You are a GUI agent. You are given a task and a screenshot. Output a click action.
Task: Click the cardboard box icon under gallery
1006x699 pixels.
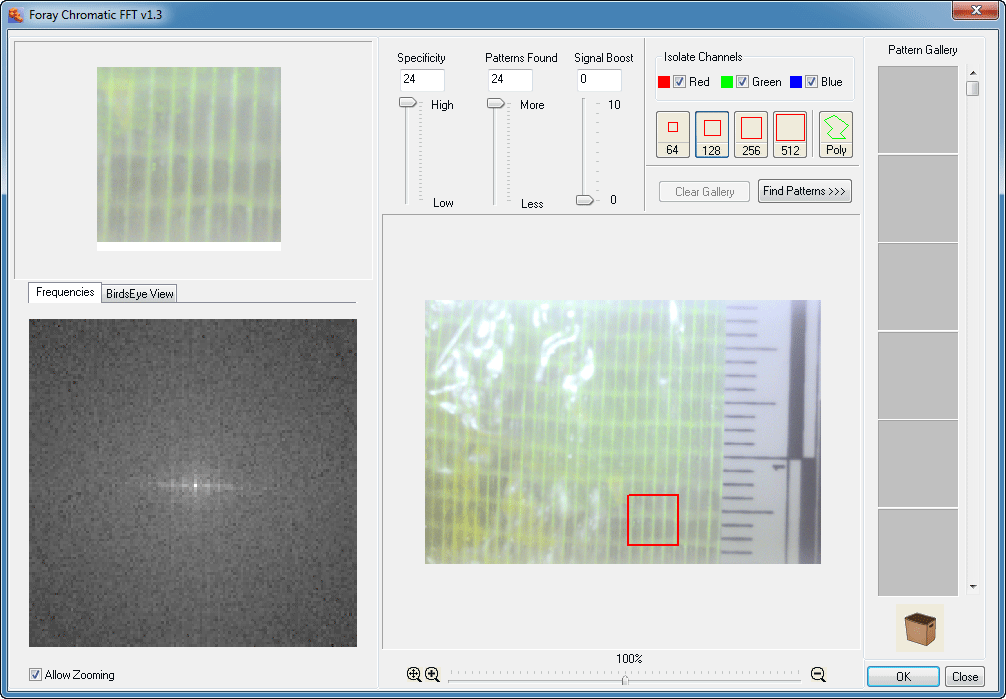(919, 629)
